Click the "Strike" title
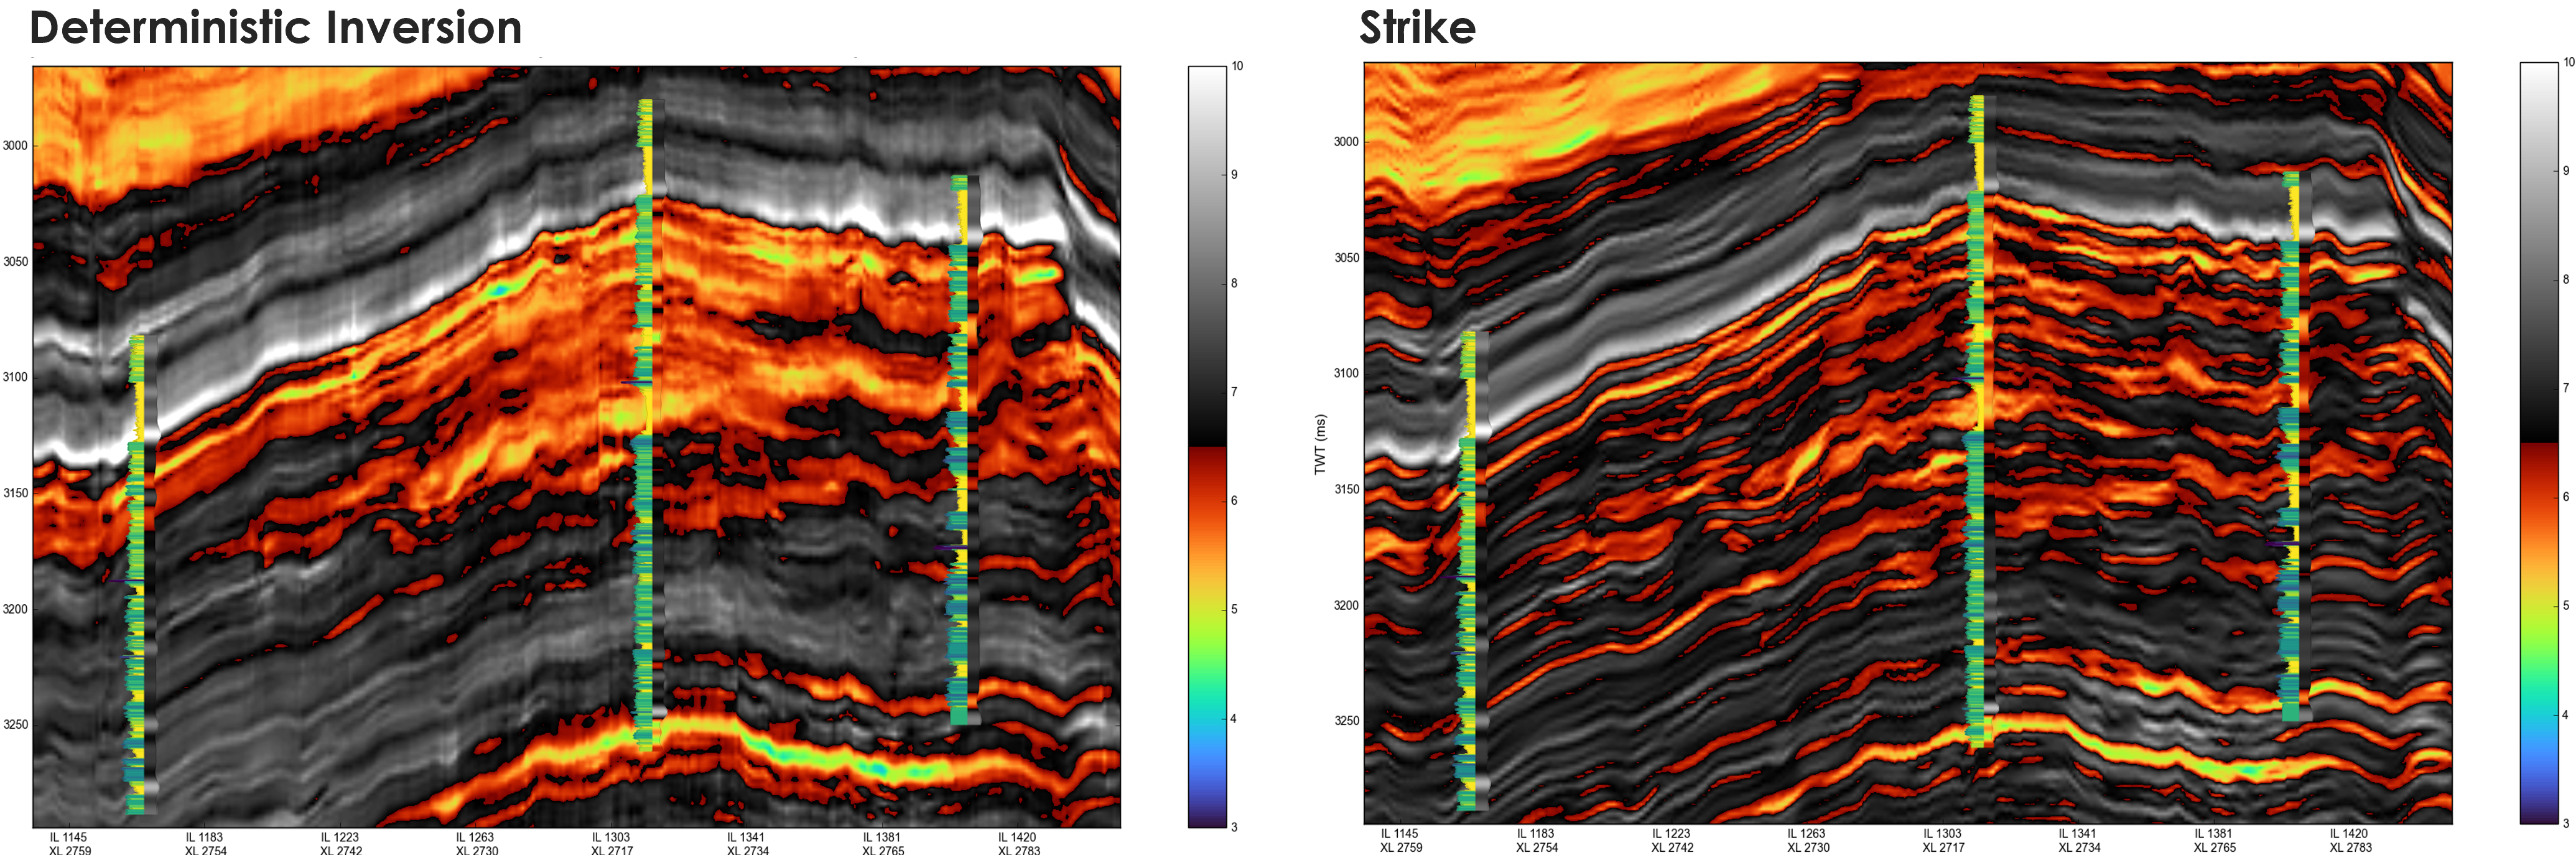The height and width of the screenshot is (855, 2576). coord(1417,28)
